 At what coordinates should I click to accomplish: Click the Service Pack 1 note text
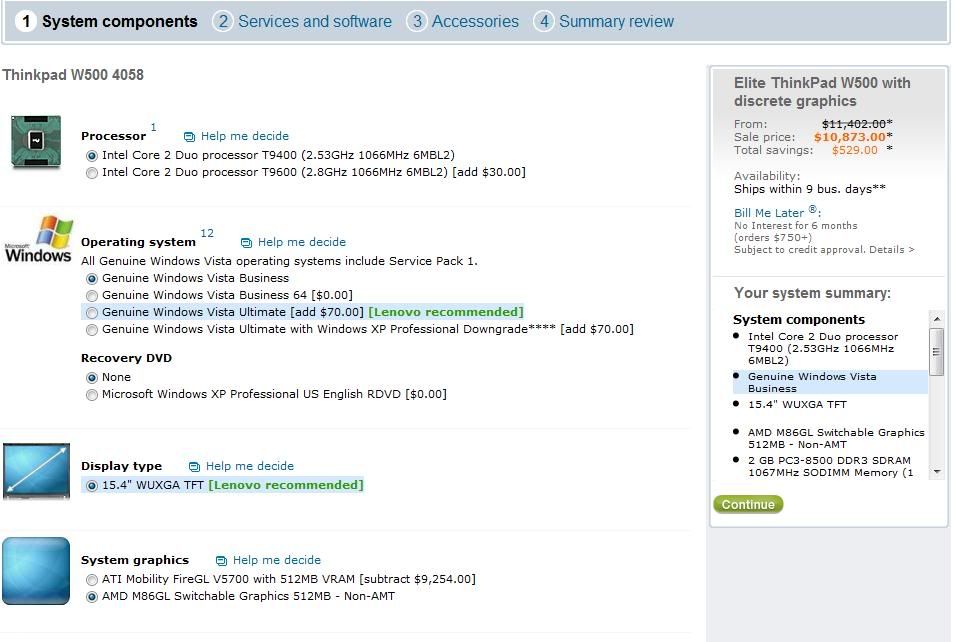(279, 261)
